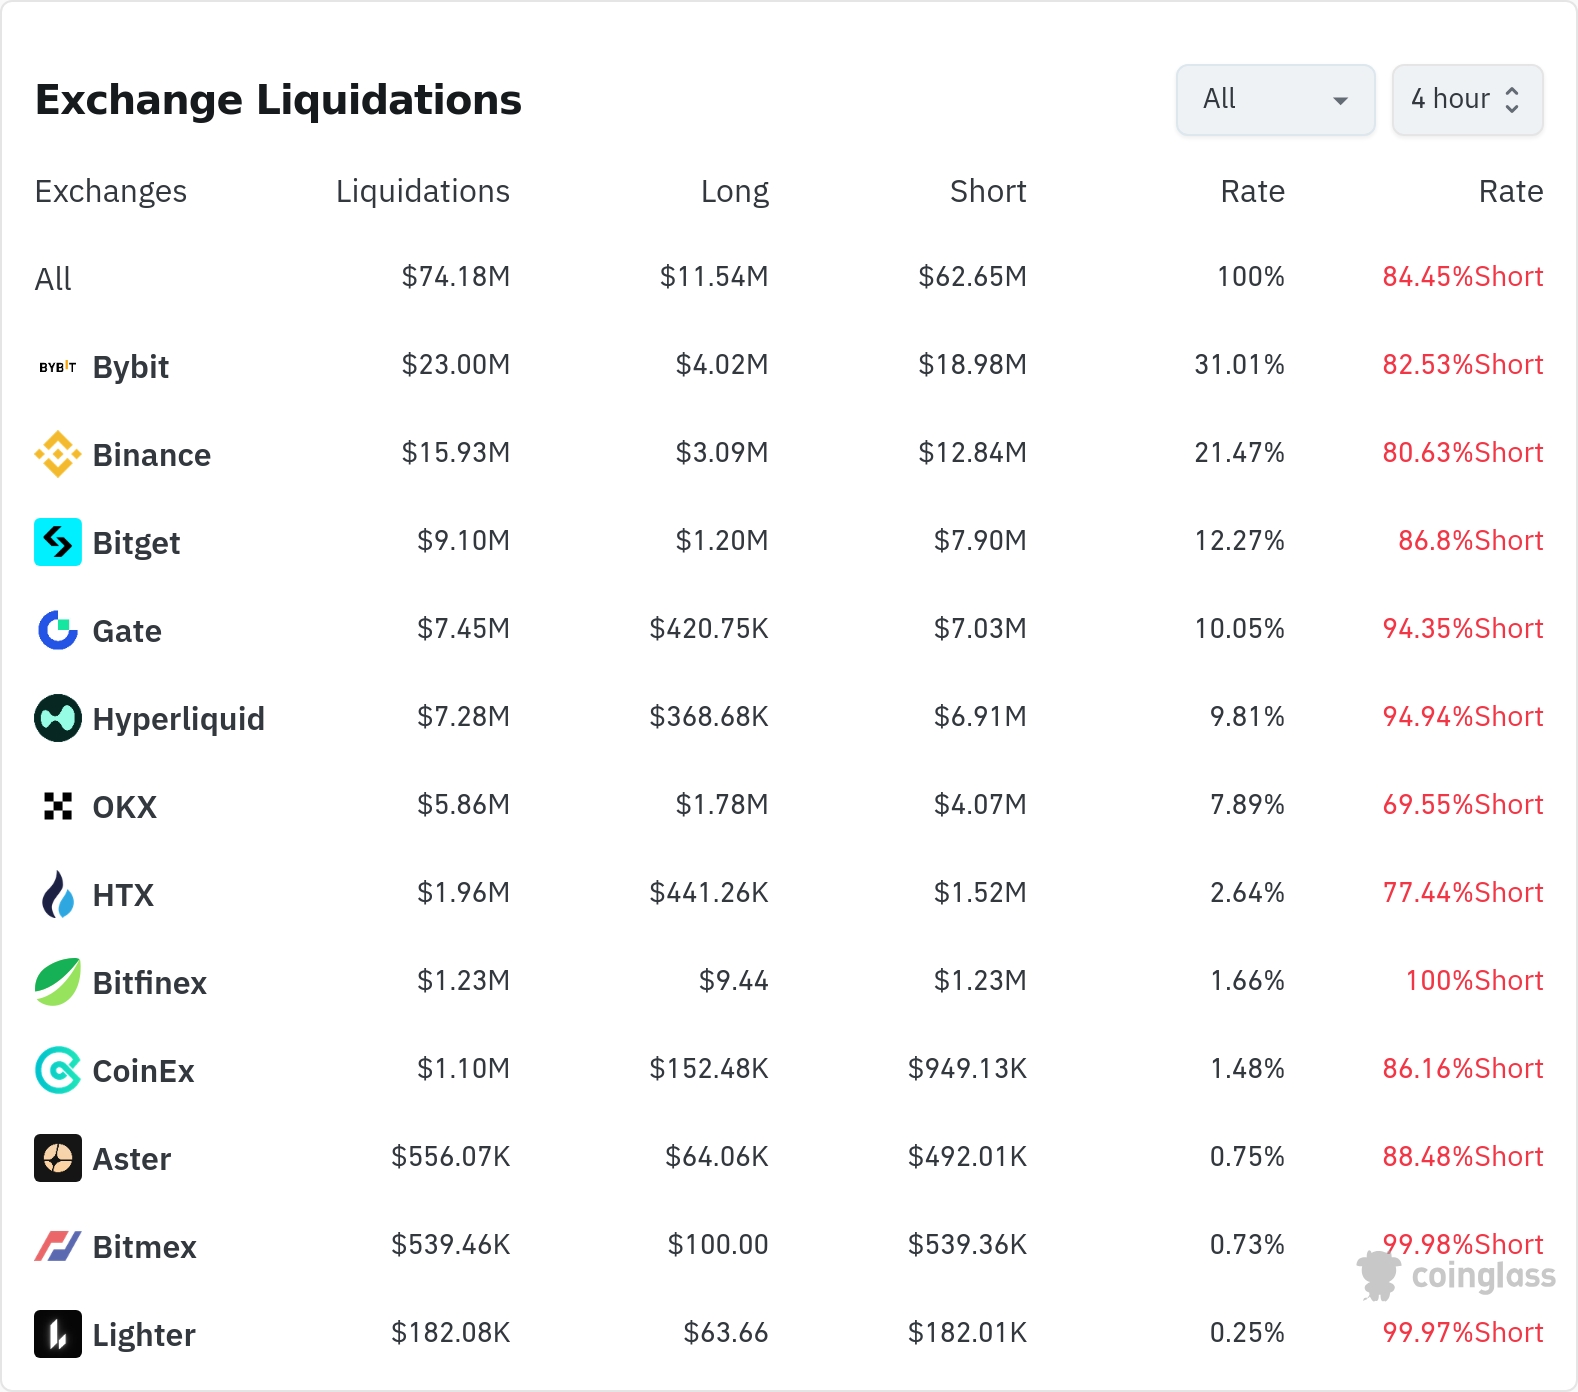Open the All filter dropdown
Screen dimensions: 1578x1392
click(x=1275, y=100)
